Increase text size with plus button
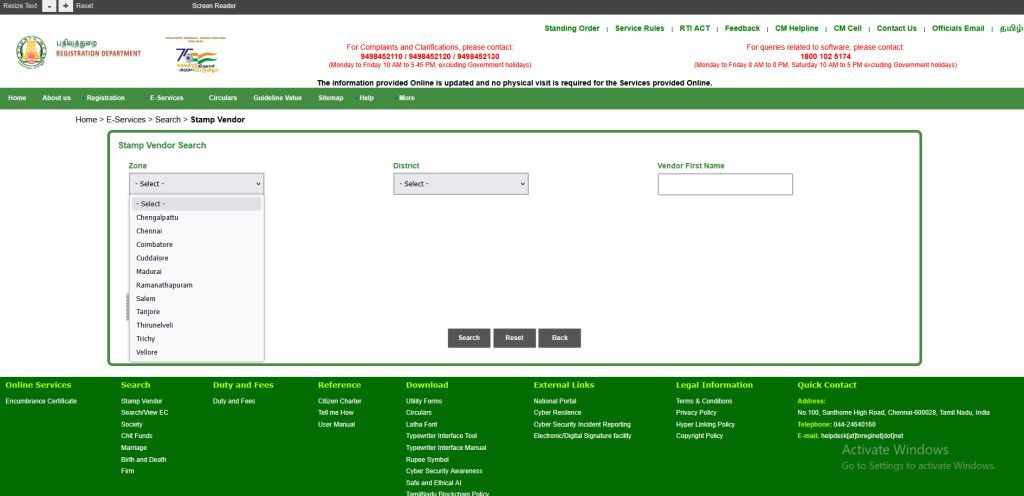This screenshot has height=496, width=1024. pos(65,6)
